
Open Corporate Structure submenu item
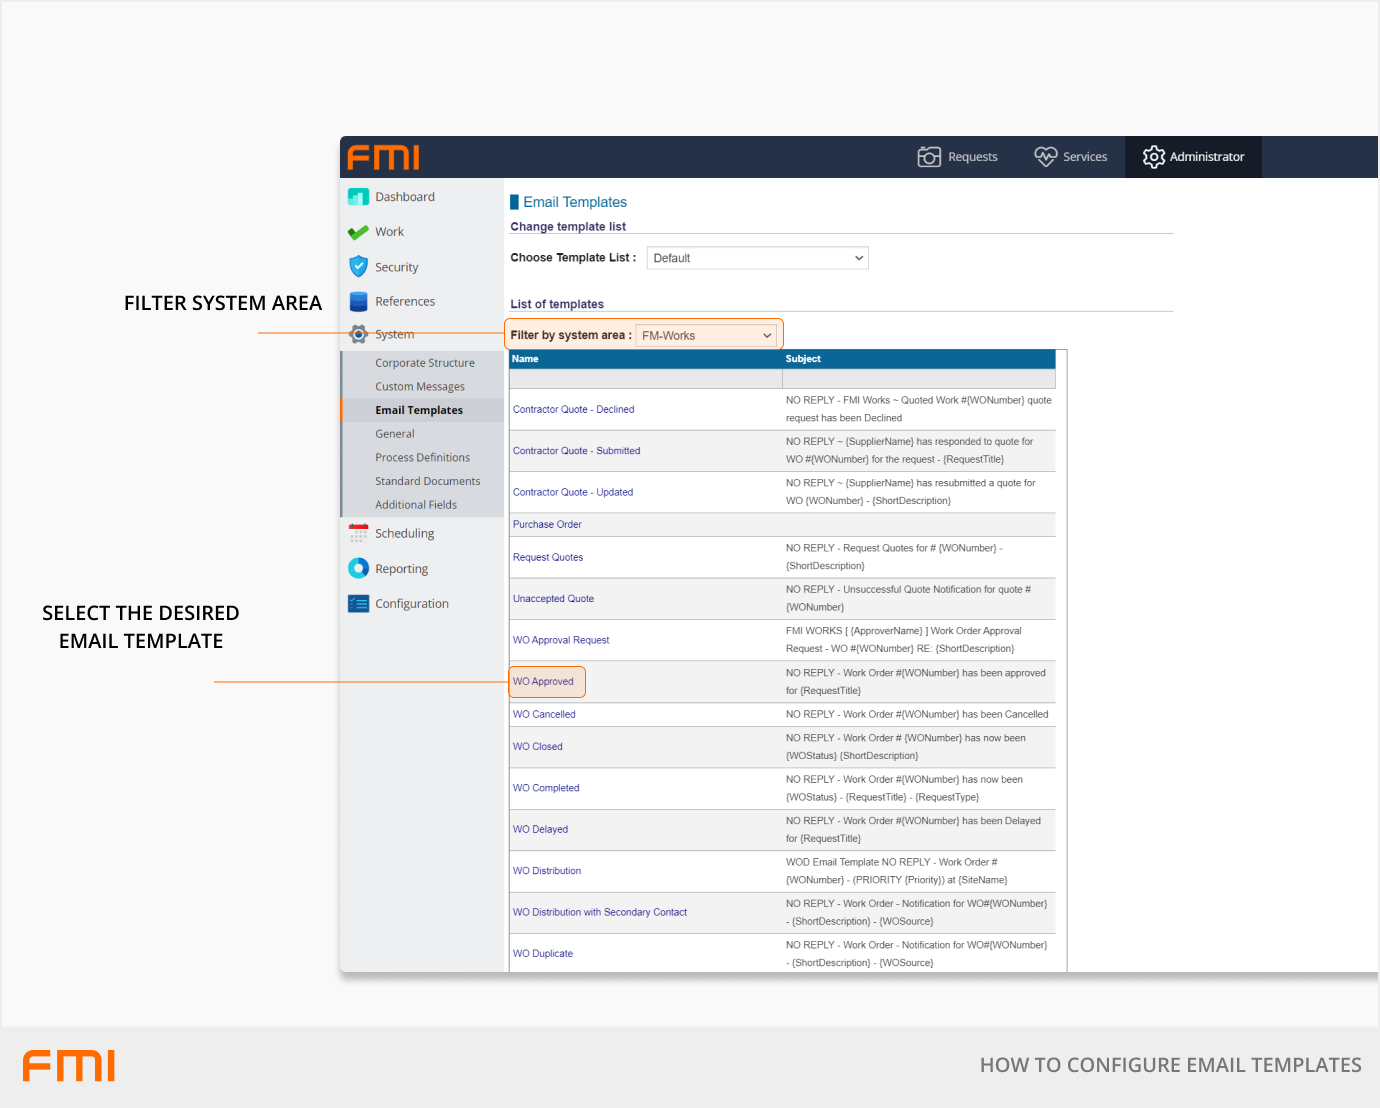point(424,363)
